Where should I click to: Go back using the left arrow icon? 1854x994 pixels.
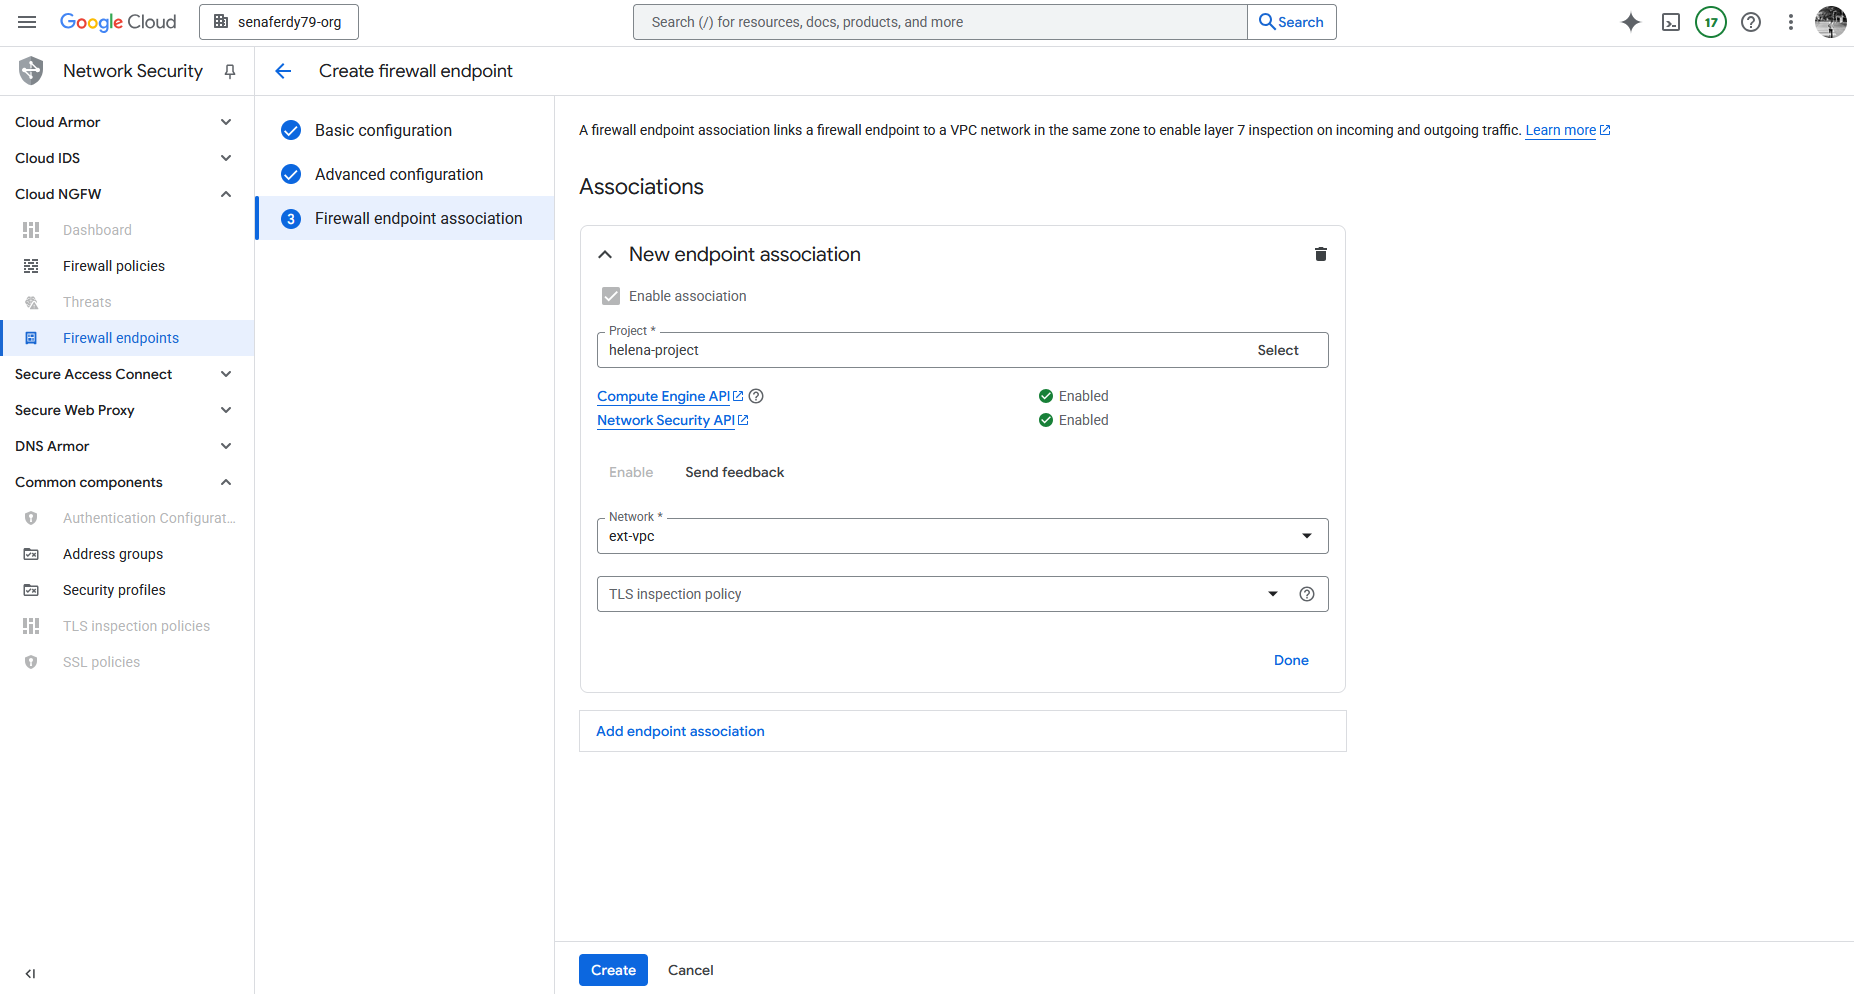[283, 71]
